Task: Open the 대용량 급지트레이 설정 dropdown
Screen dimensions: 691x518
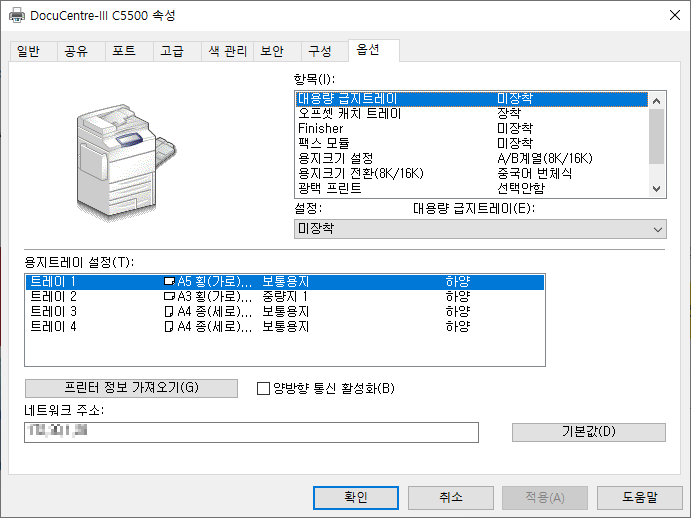Action: click(x=480, y=229)
